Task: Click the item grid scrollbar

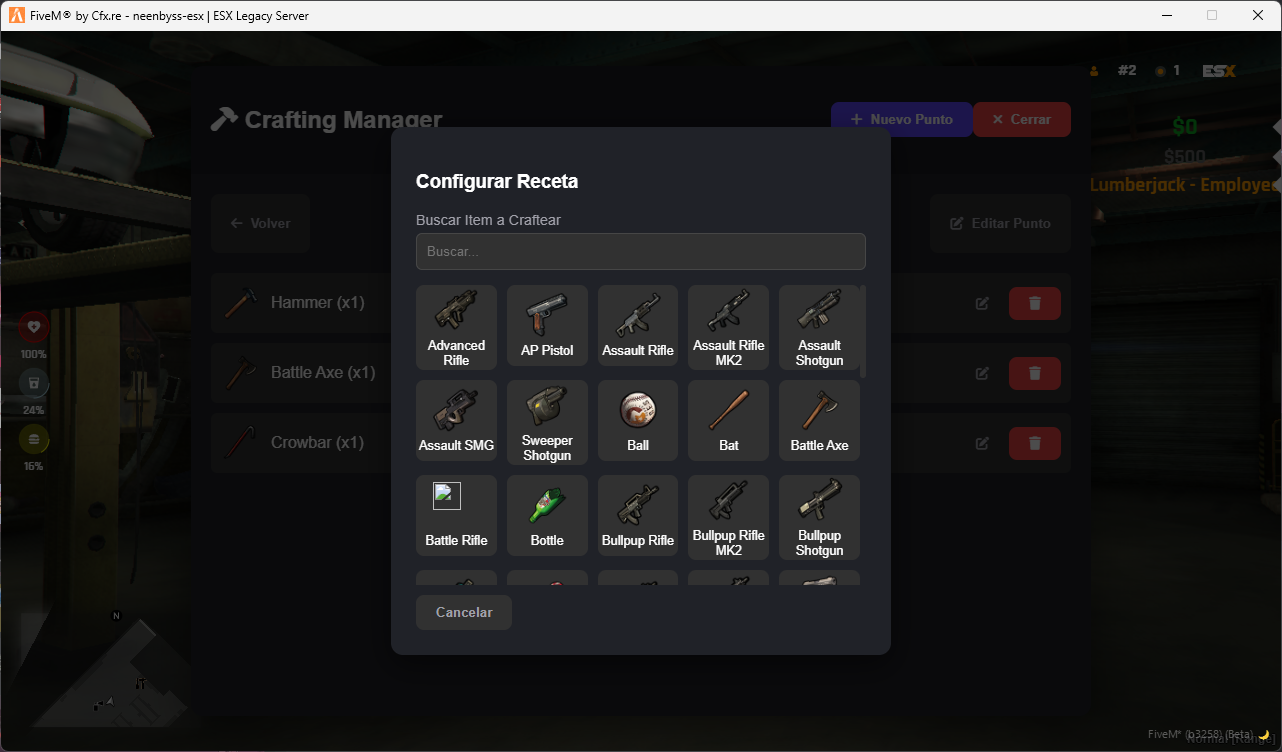Action: pyautogui.click(x=863, y=330)
